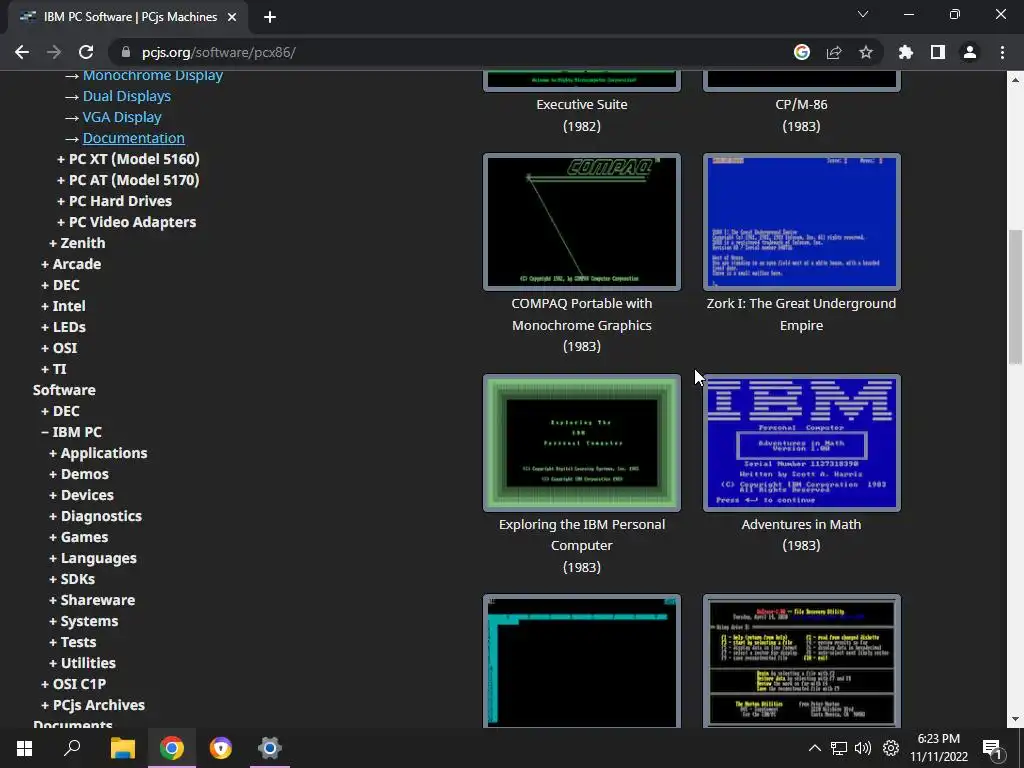Open Adventures in Math IBM thumbnail
This screenshot has width=1024, height=768.
[x=801, y=443]
